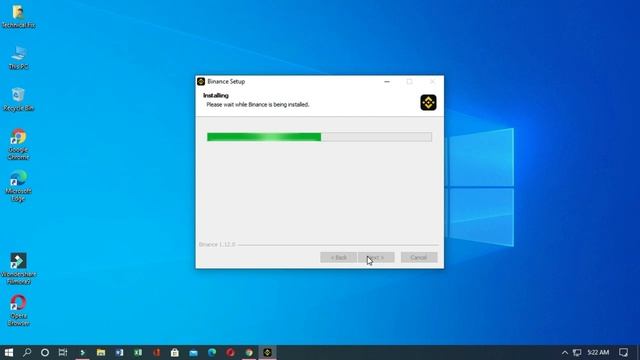
Task: Select the Google Chrome desktop shortcut
Action: point(18,144)
